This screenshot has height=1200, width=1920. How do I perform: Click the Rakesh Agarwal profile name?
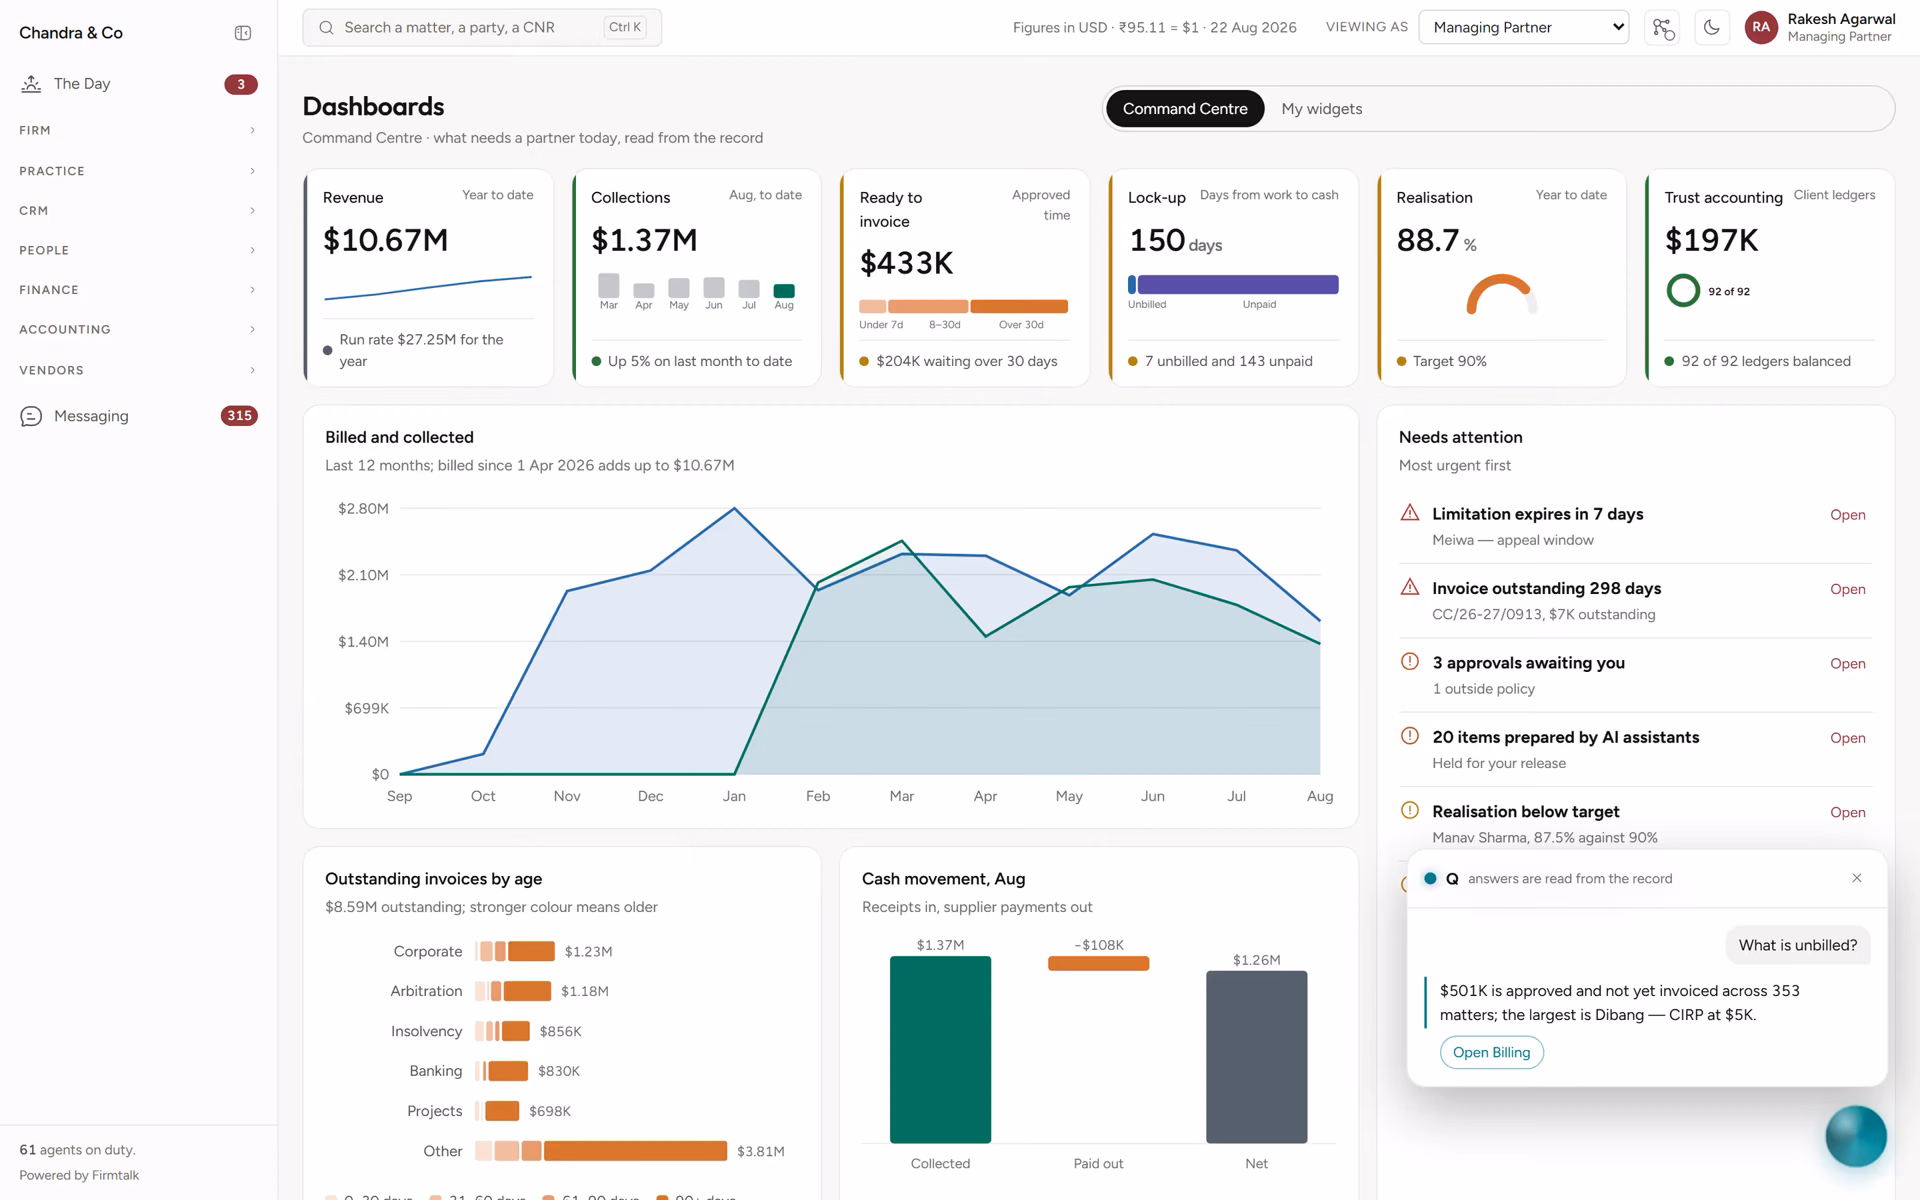(x=1841, y=19)
